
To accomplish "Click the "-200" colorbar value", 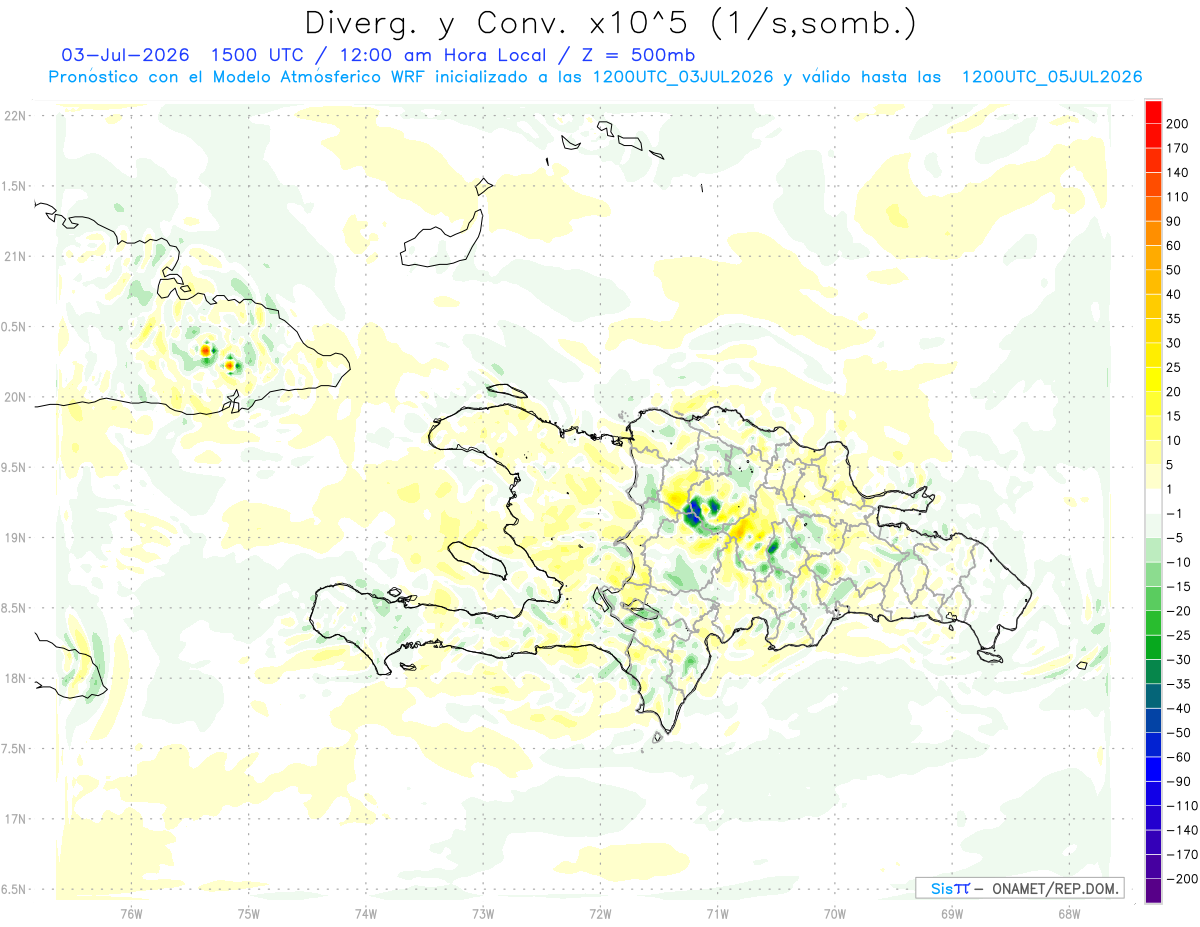I will point(1180,878).
